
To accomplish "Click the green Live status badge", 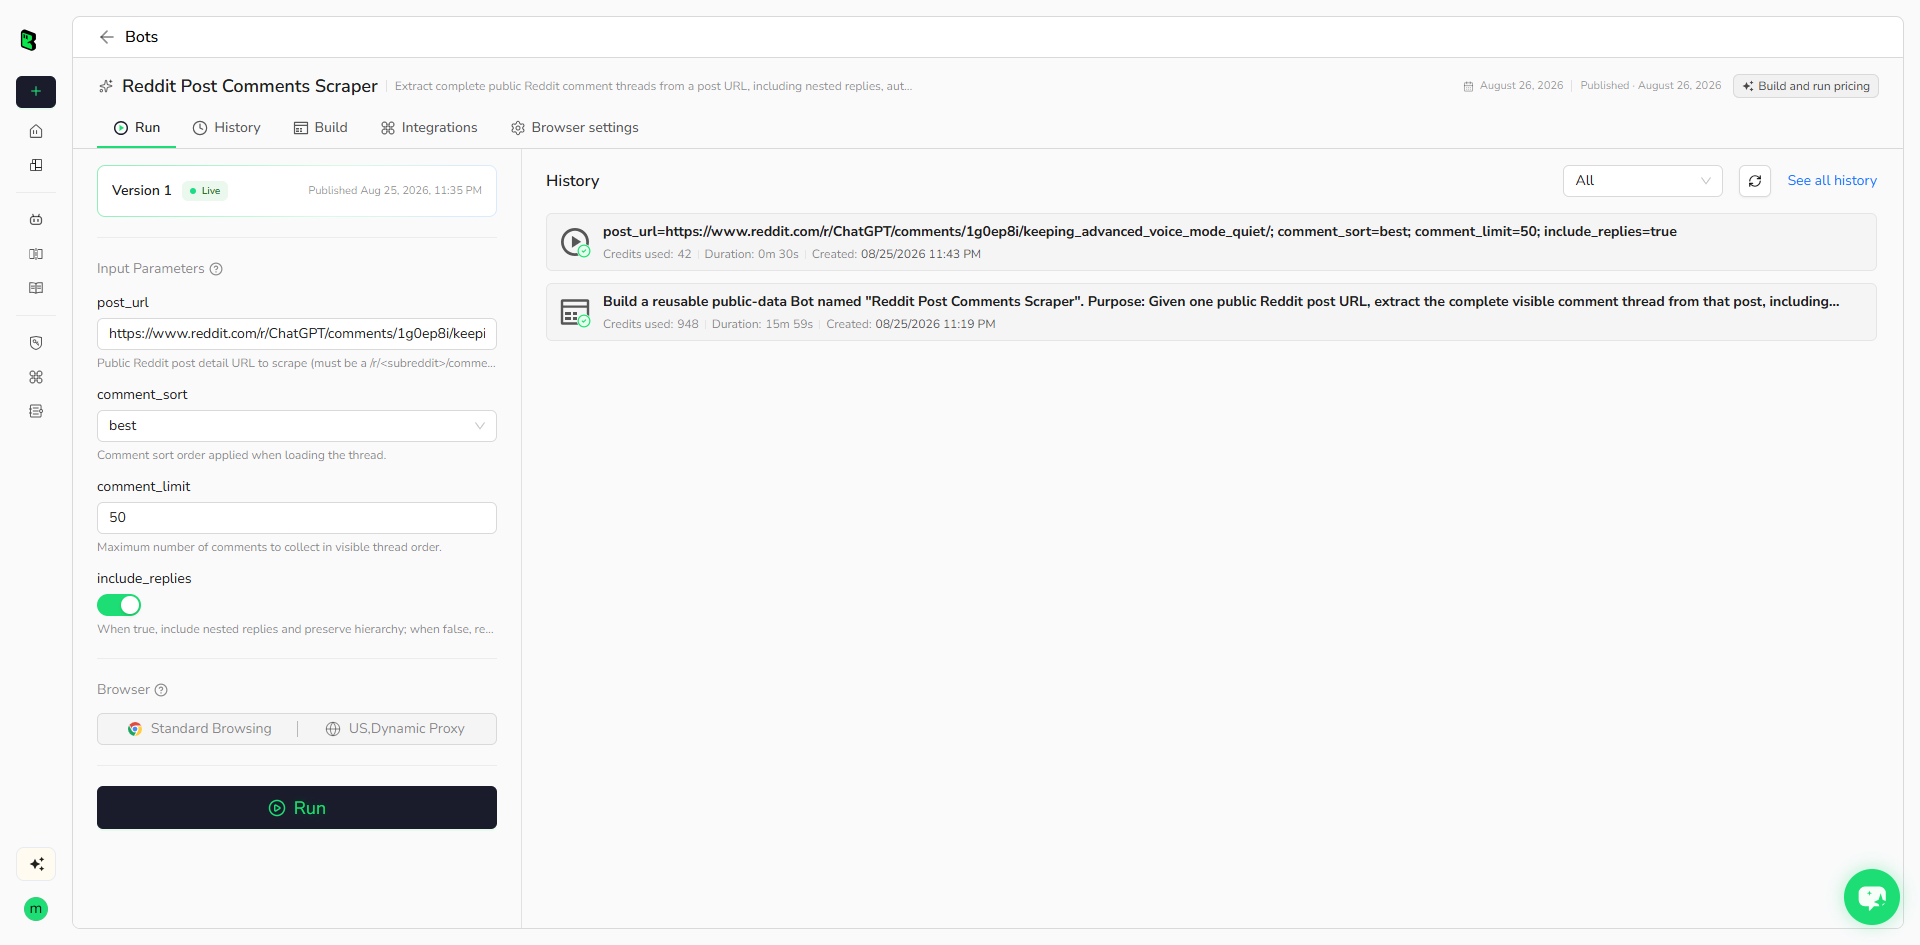I will pyautogui.click(x=205, y=191).
